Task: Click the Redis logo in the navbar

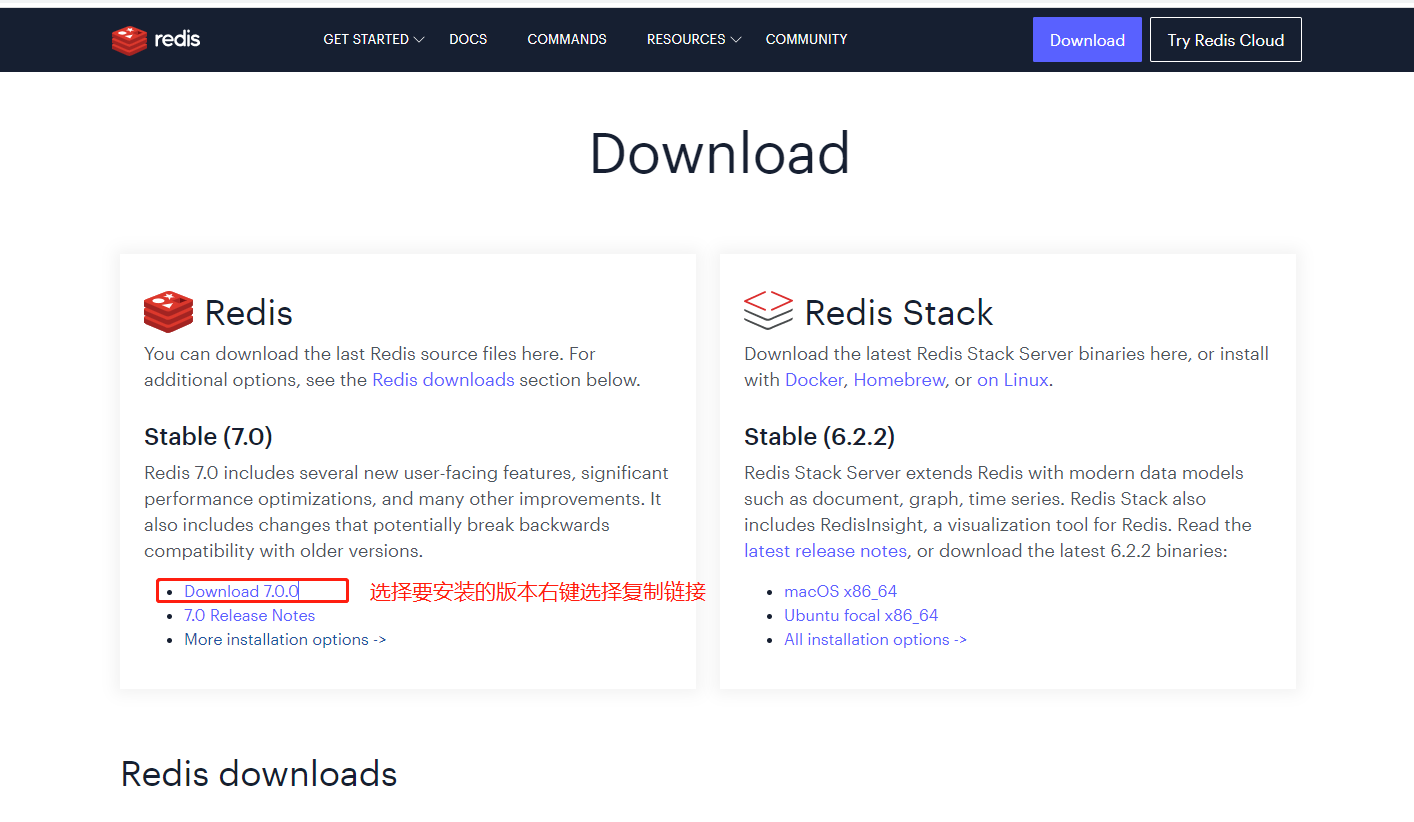Action: coord(156,40)
